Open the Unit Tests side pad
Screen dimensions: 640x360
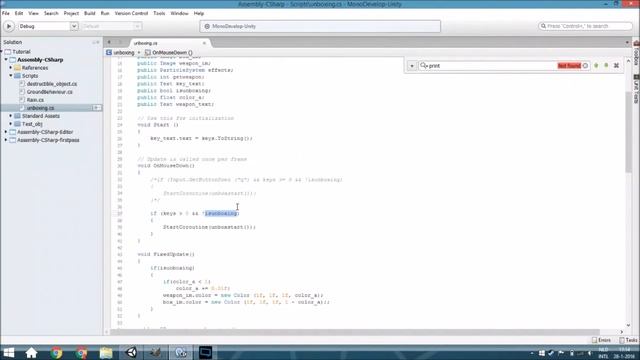tap(636, 88)
